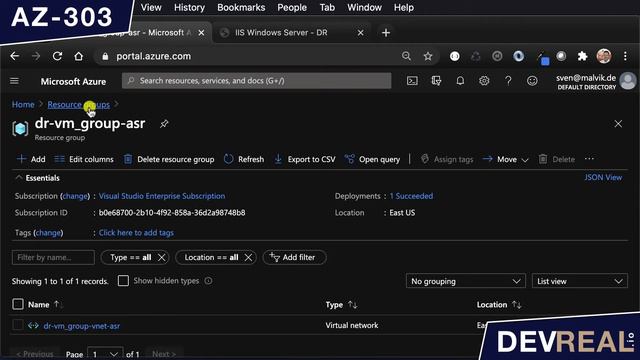This screenshot has width=640, height=360.
Task: Show Azure notifications bell
Action: [460, 81]
